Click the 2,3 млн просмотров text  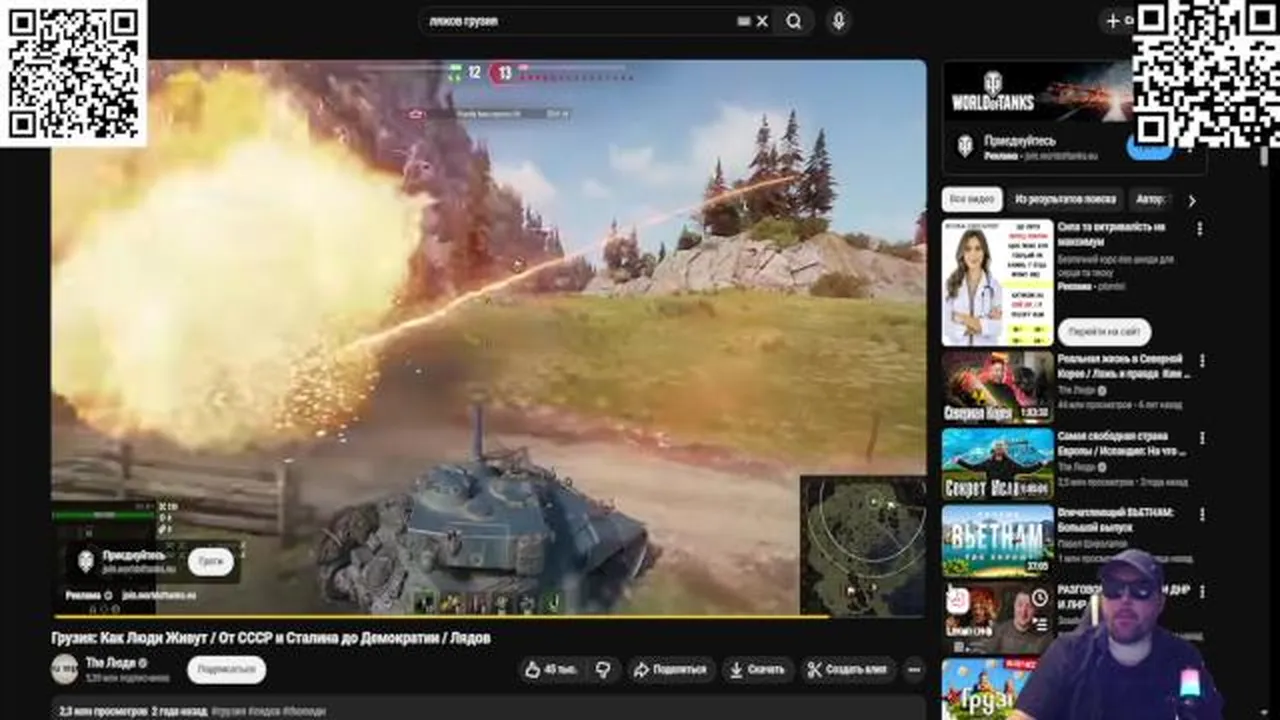click(x=103, y=711)
